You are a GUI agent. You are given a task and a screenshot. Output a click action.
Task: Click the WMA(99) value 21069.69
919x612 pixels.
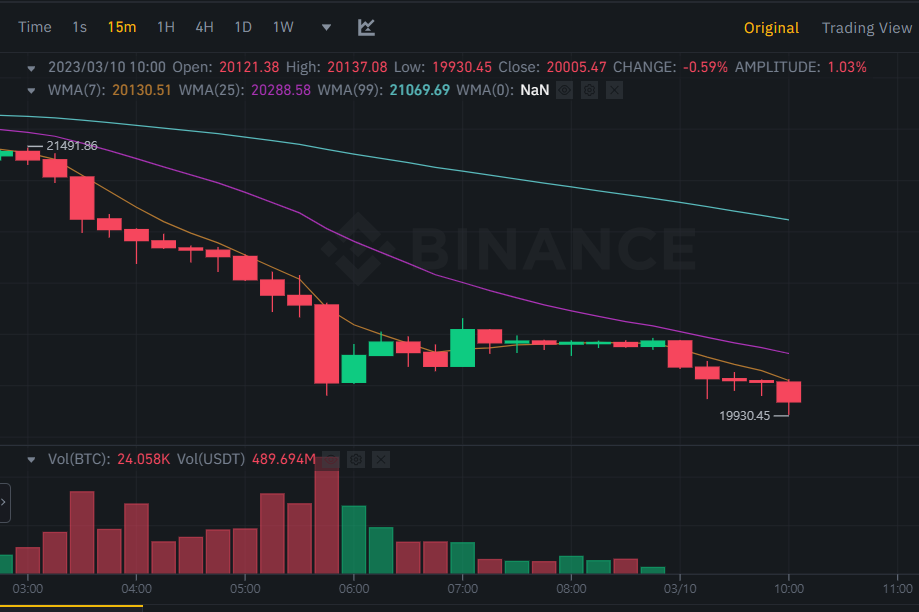pos(420,90)
